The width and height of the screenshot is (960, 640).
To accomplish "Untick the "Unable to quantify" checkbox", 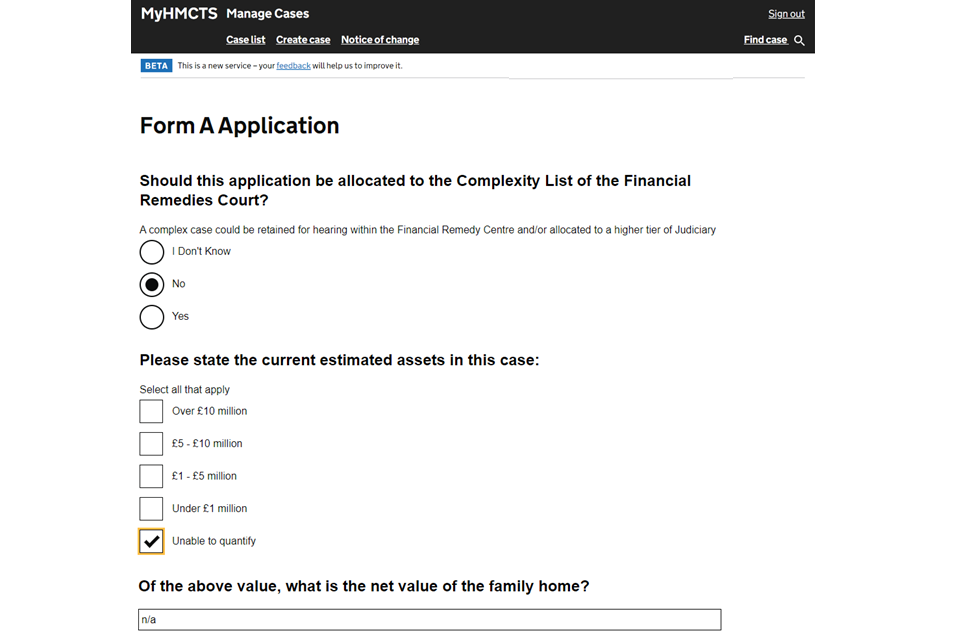I will coord(151,541).
